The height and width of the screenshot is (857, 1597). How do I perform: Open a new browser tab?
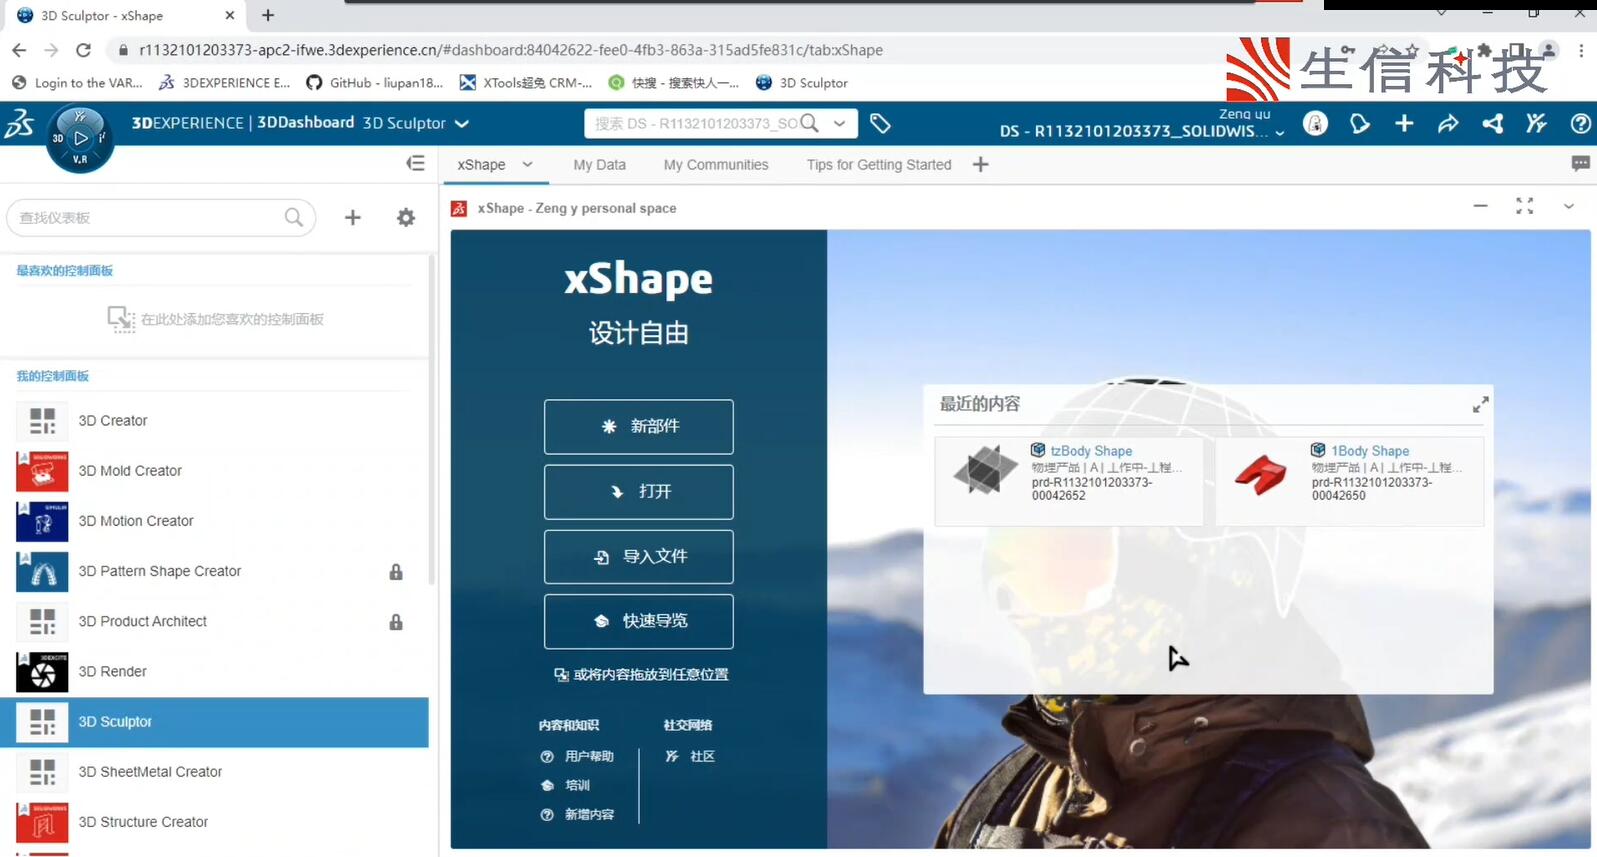[268, 15]
